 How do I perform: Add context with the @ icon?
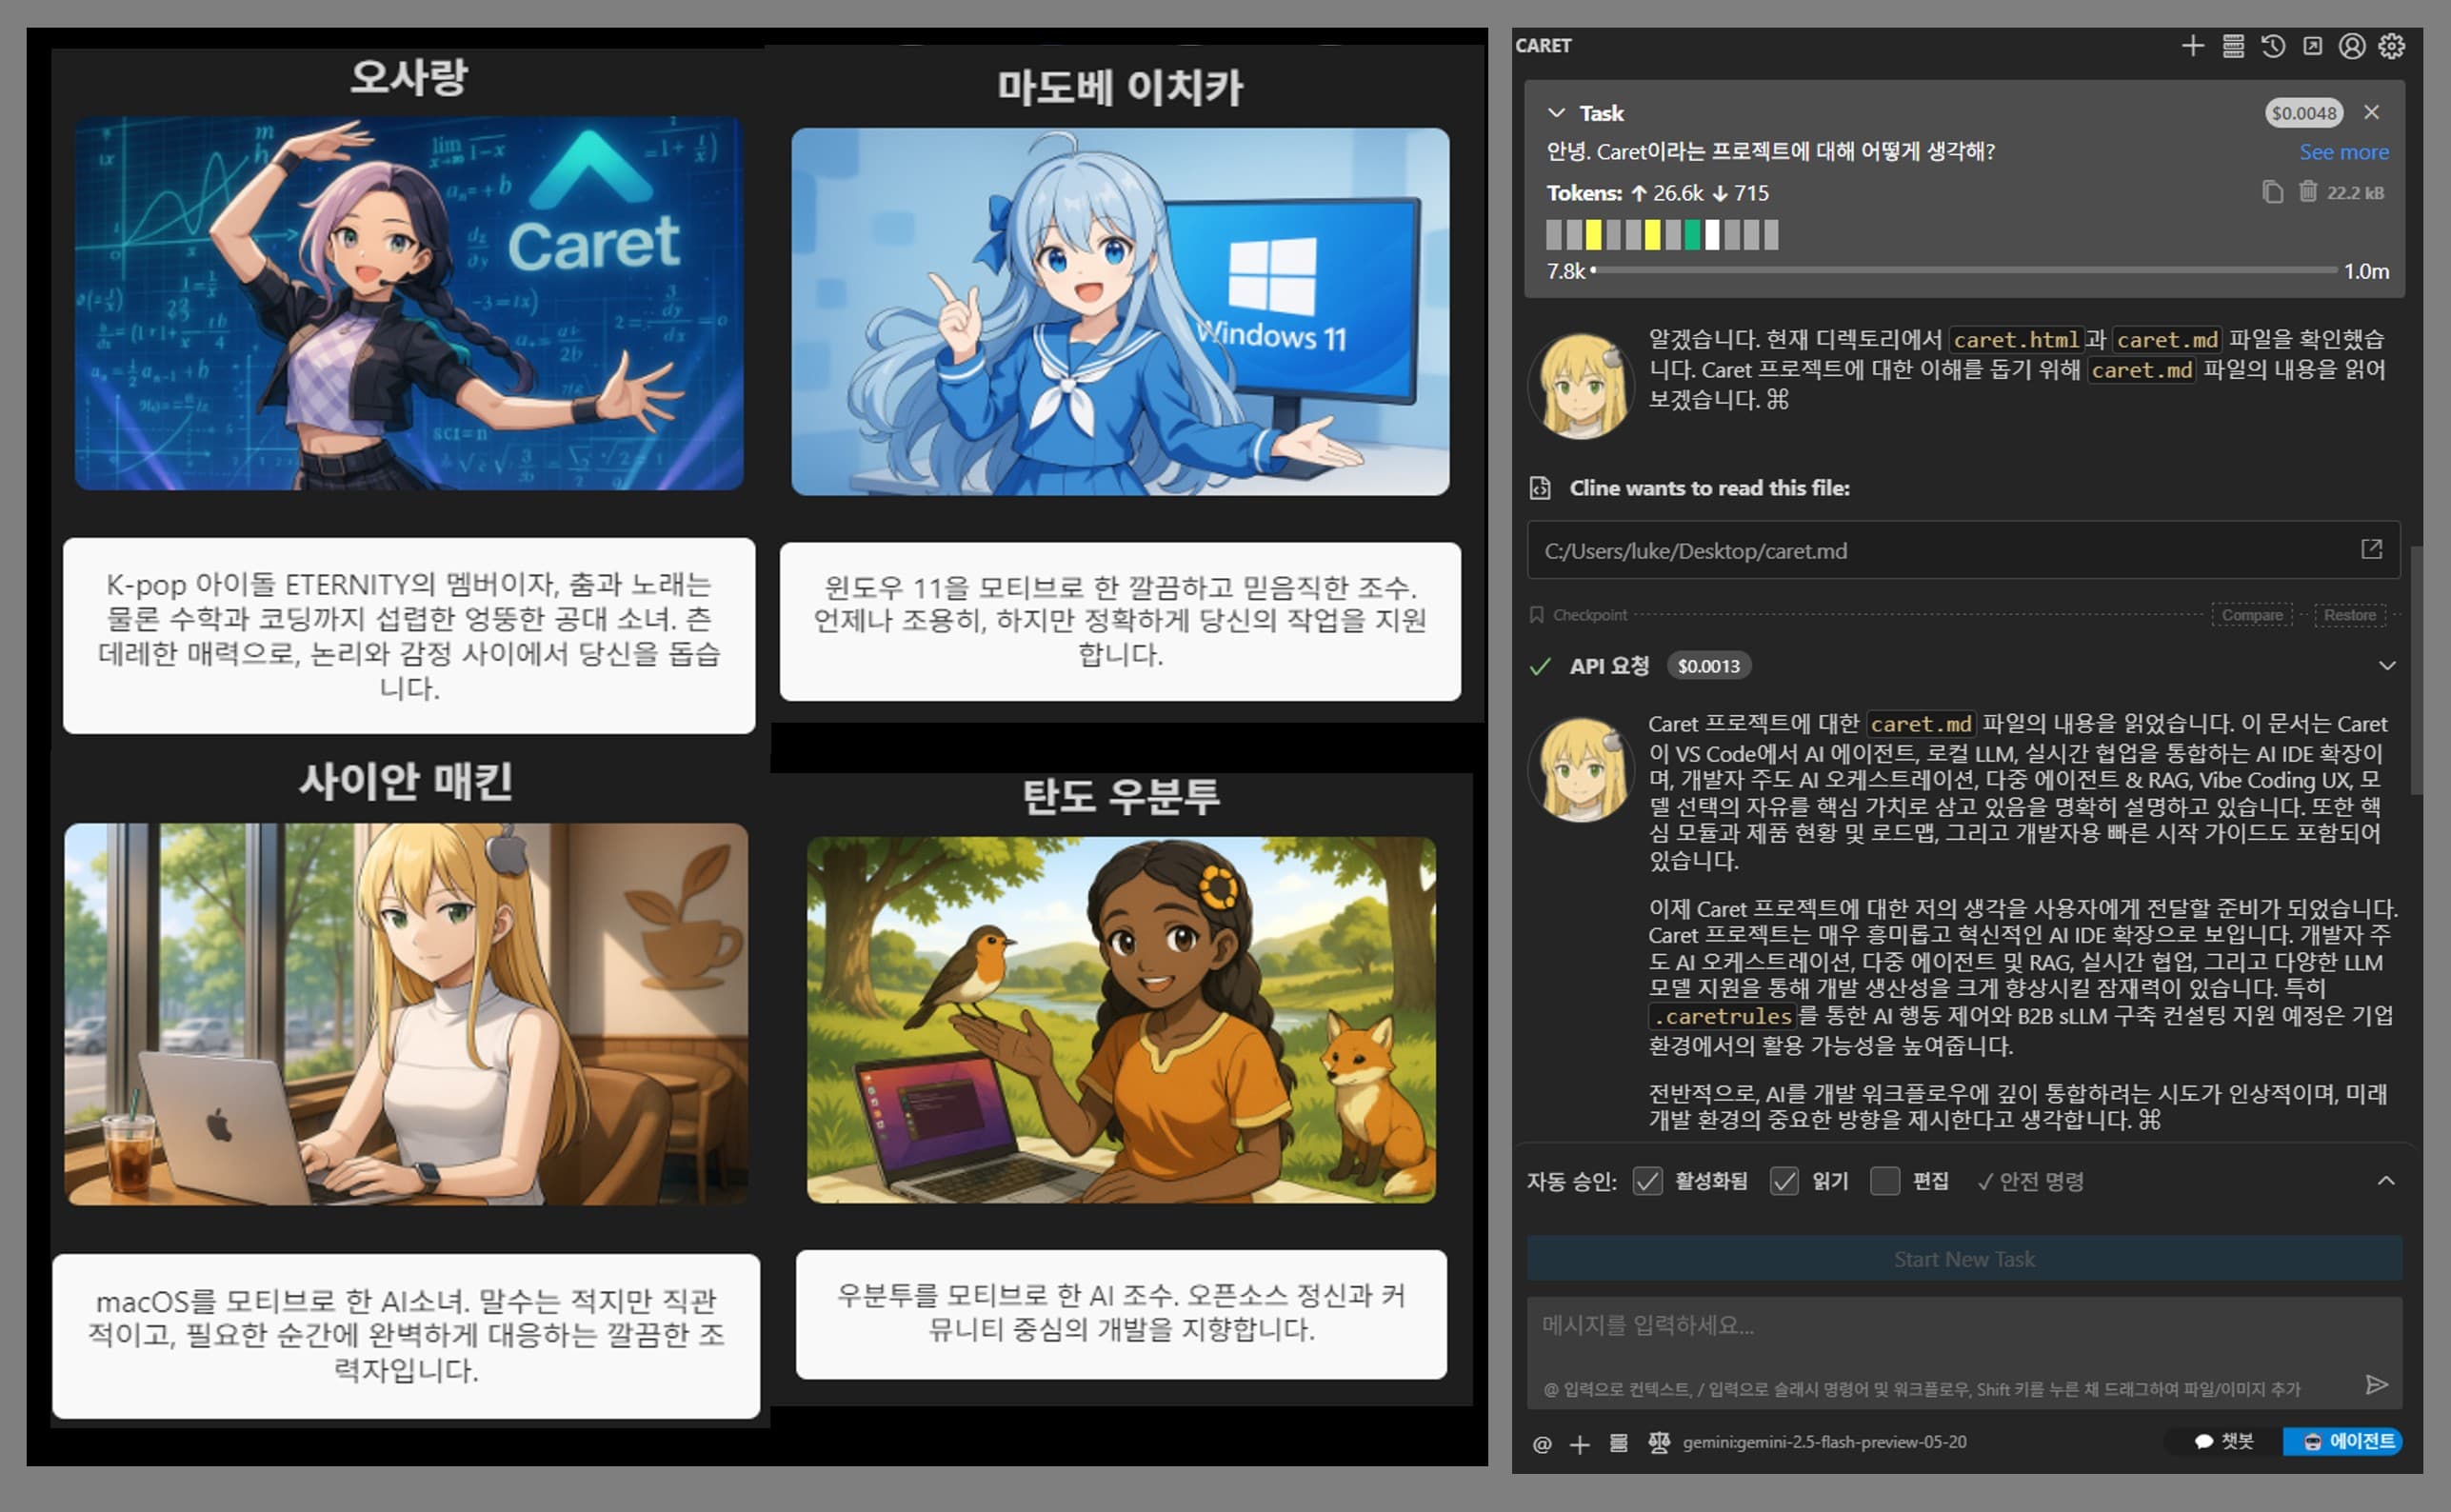point(1541,1444)
